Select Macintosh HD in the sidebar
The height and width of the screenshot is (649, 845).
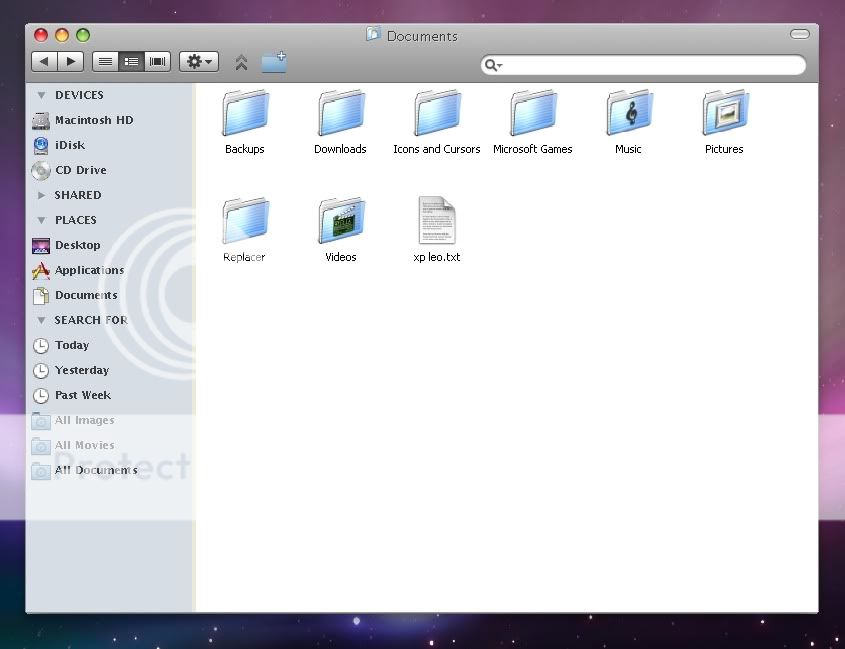(93, 120)
